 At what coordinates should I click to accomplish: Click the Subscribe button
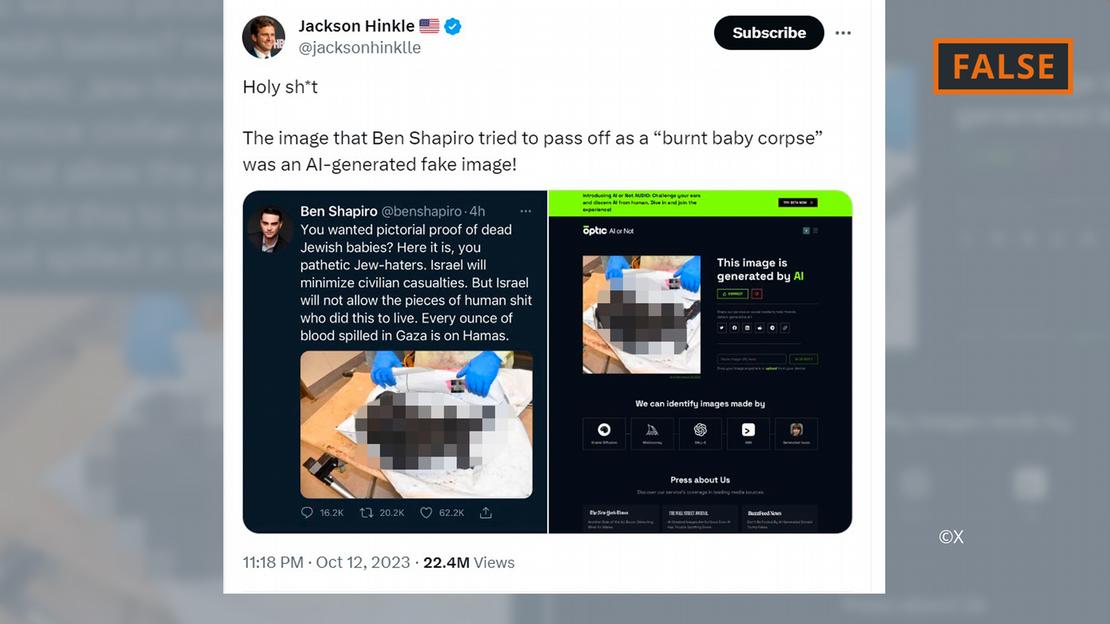(769, 33)
